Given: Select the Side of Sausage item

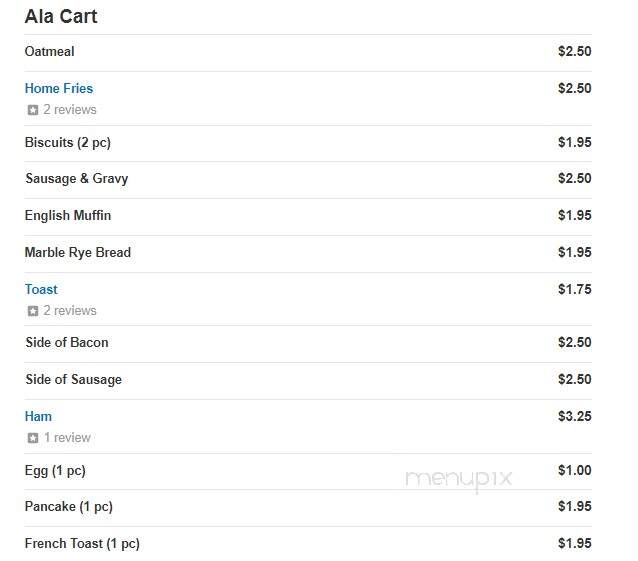Looking at the screenshot, I should coord(308,381).
